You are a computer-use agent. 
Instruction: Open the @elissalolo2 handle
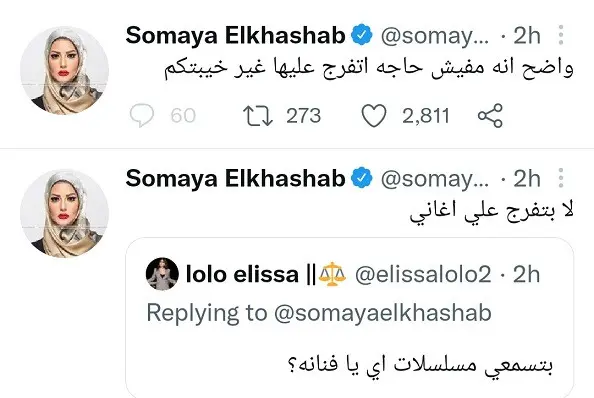tap(423, 274)
